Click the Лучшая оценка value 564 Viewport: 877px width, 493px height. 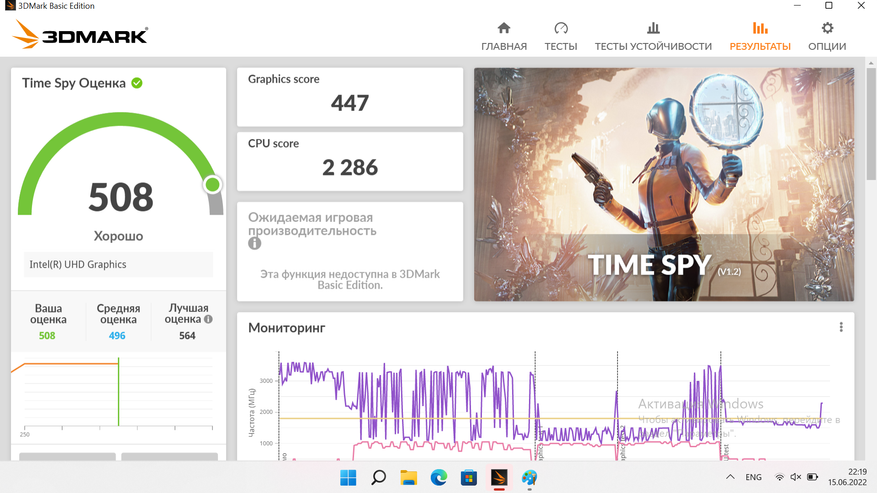click(187, 336)
